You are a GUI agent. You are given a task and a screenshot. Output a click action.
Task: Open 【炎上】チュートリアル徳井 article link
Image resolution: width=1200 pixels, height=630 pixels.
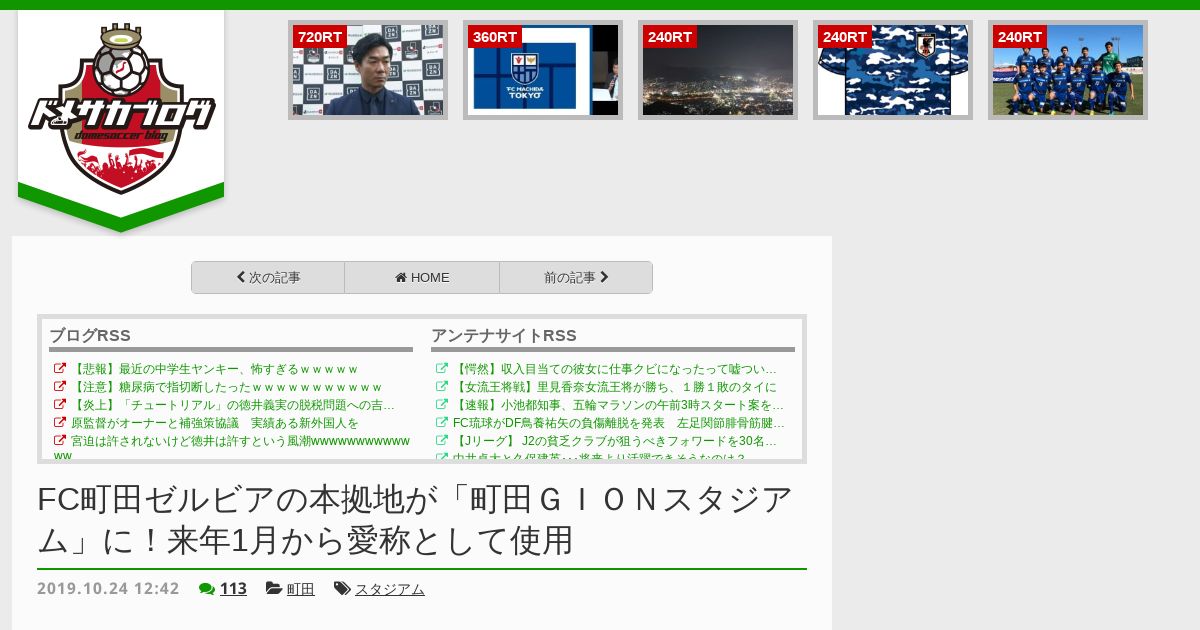[x=233, y=405]
